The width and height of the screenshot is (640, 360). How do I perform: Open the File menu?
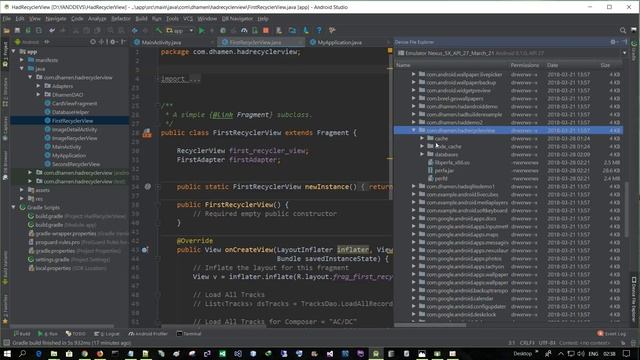click(7, 19)
